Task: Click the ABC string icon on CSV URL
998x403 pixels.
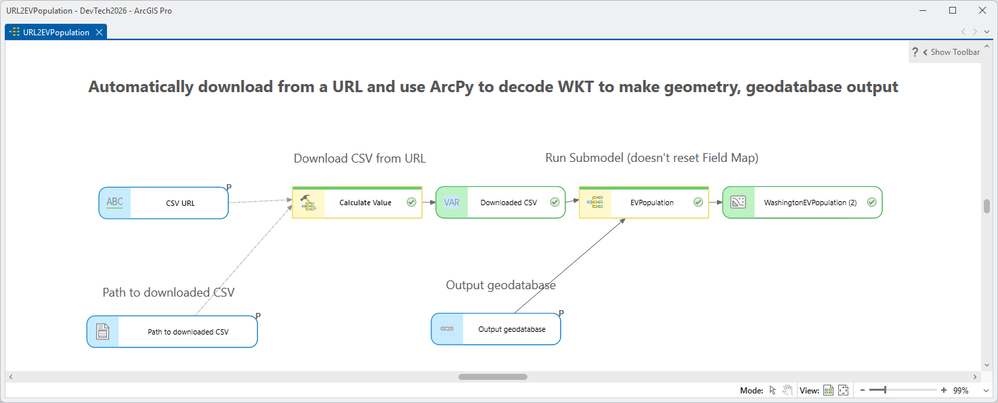Action: 115,202
